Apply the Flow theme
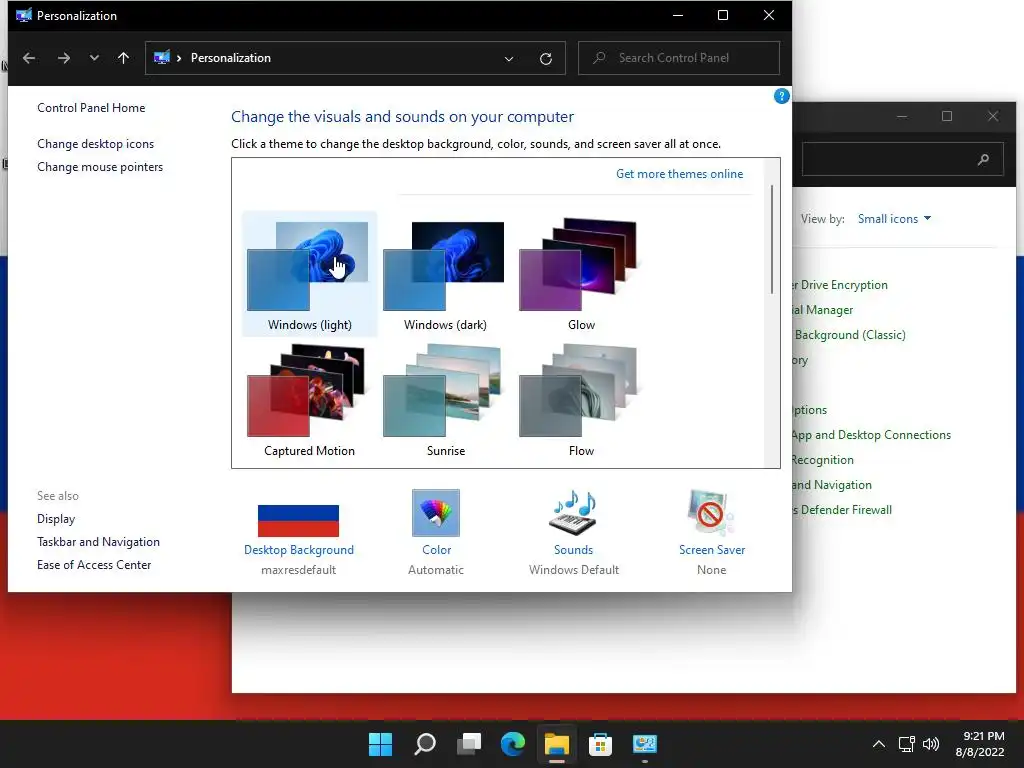 tap(580, 400)
